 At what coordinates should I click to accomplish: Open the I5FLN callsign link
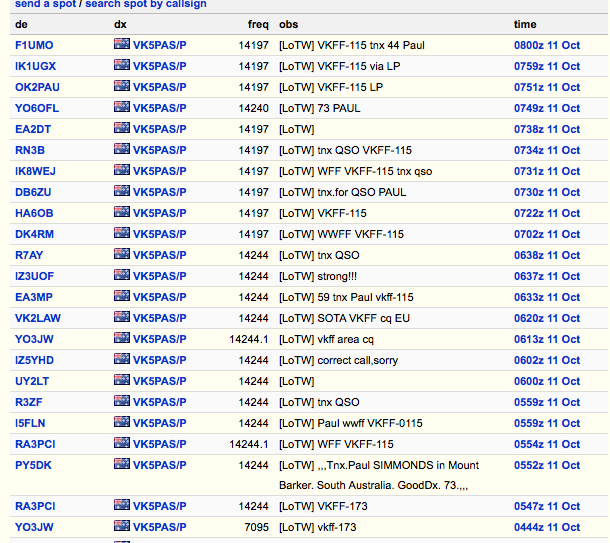point(31,423)
